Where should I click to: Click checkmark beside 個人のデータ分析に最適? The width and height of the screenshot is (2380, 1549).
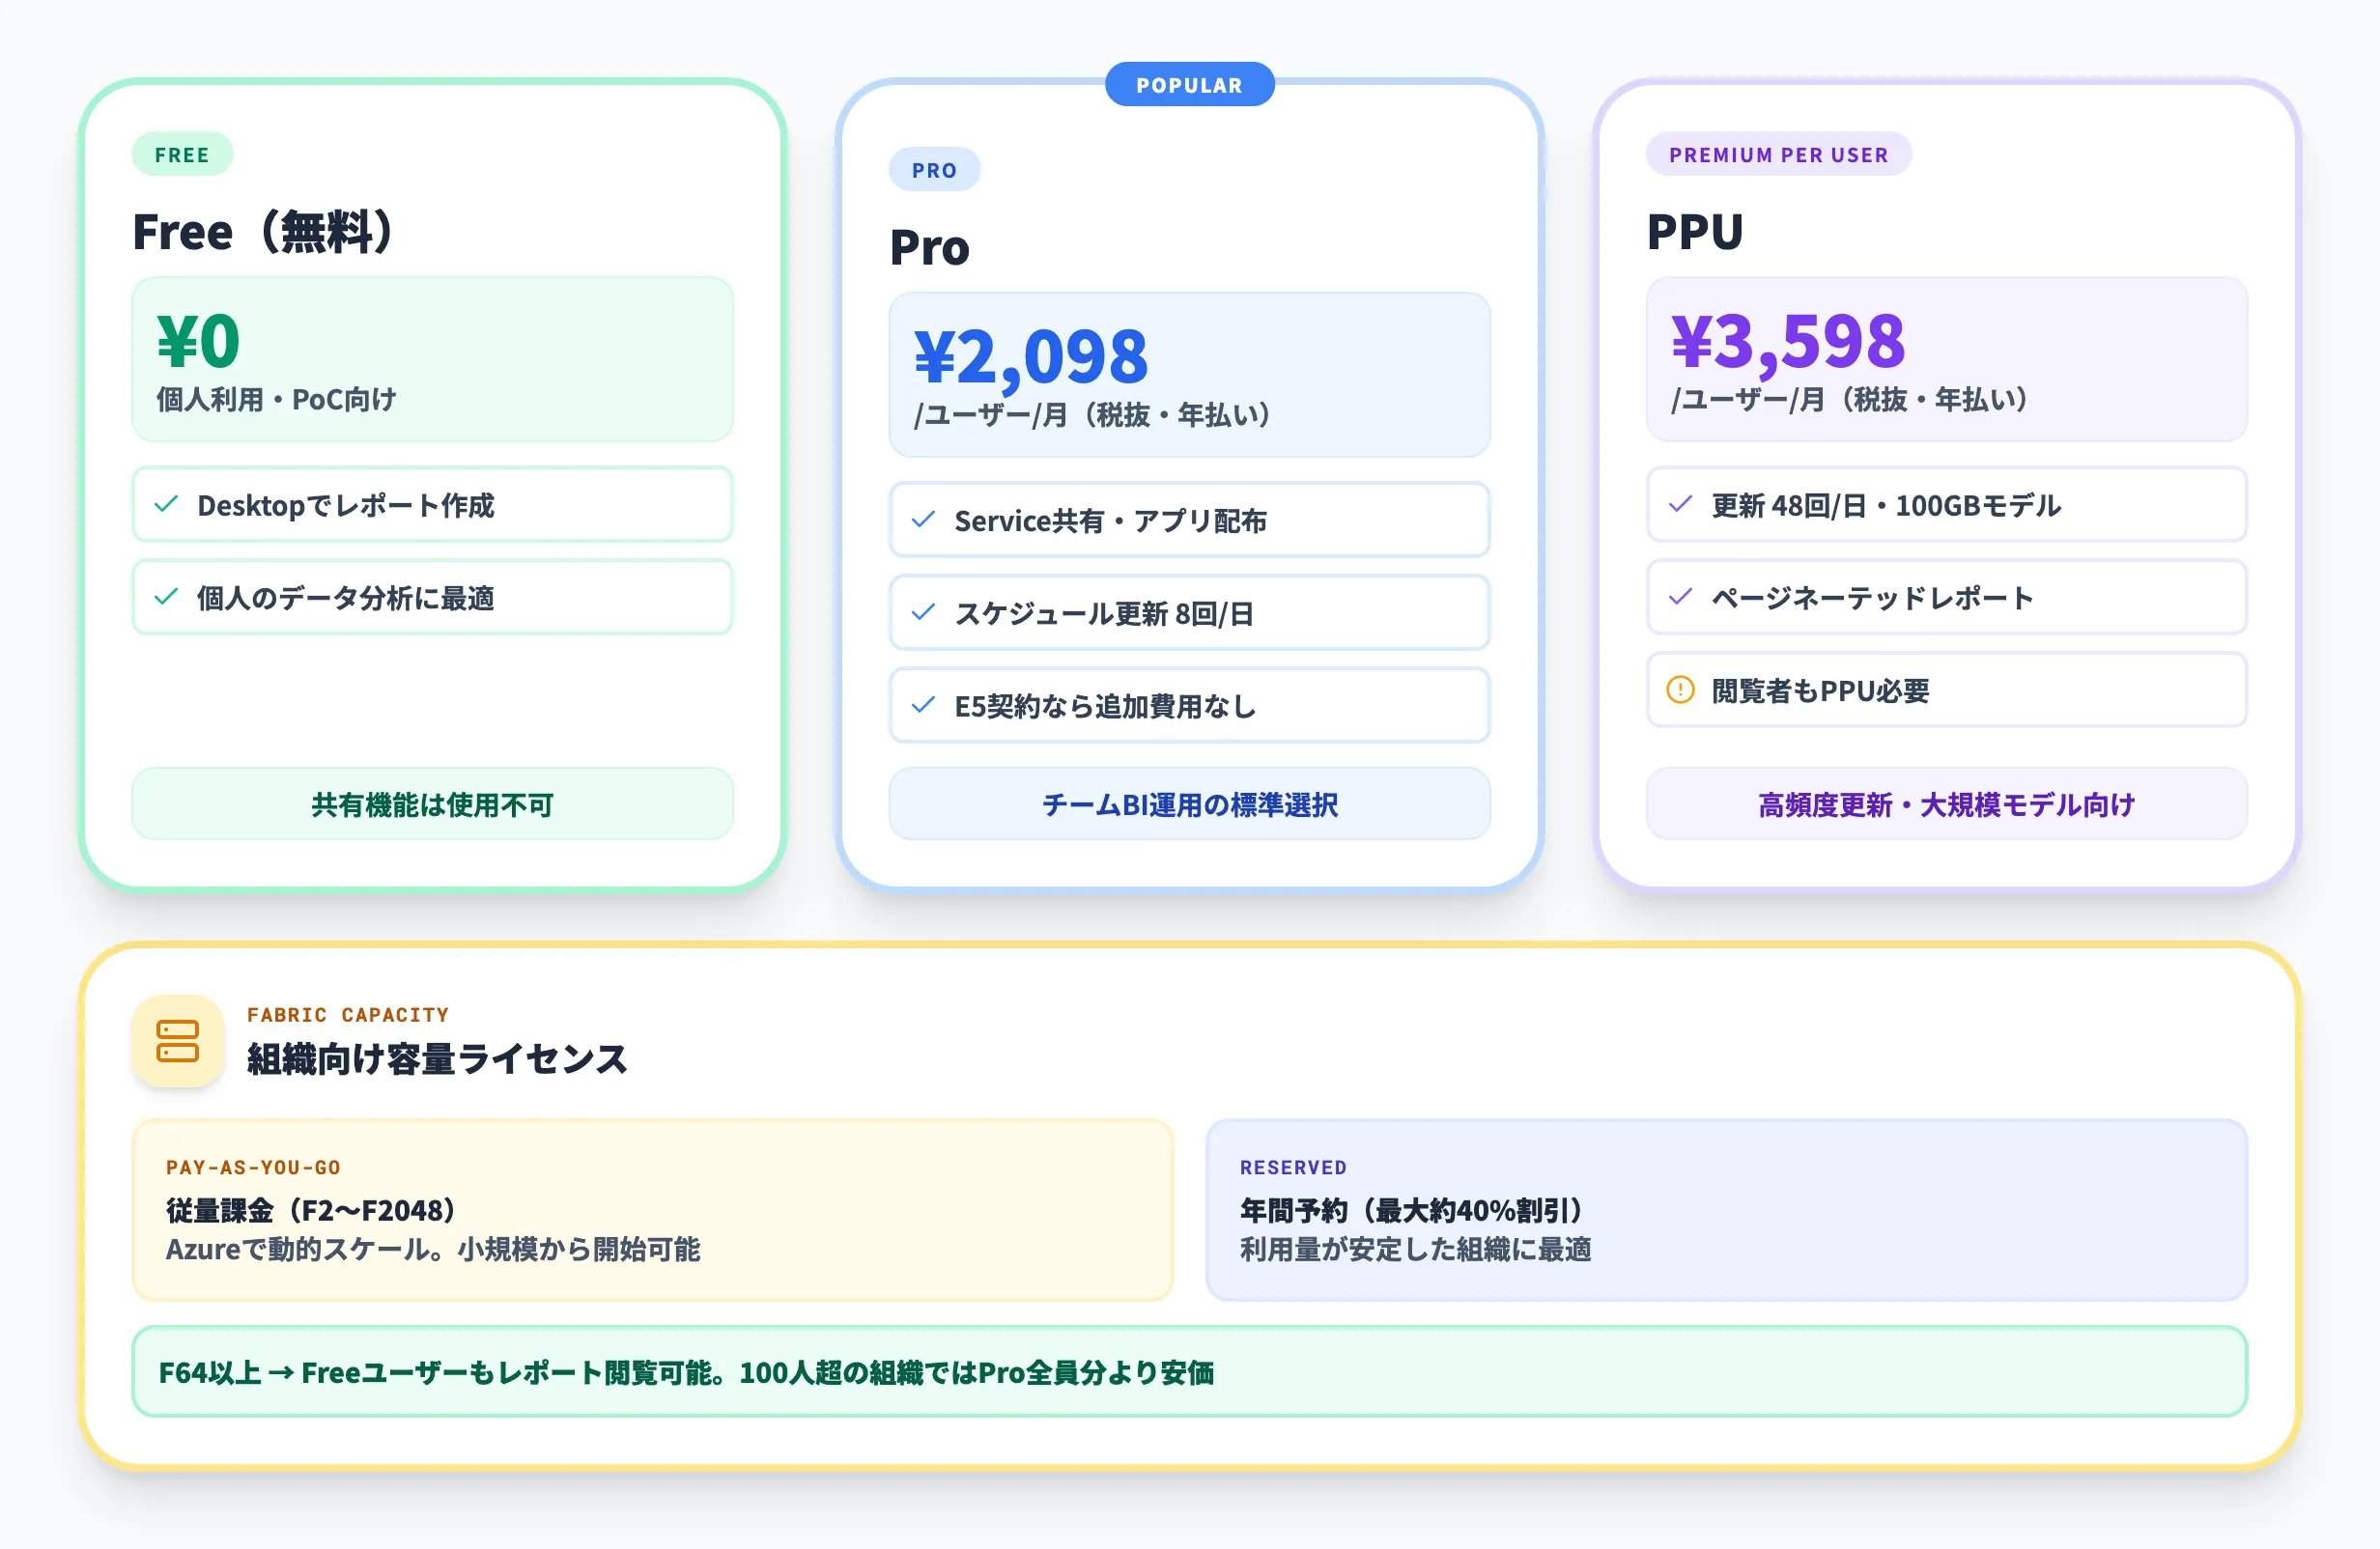coord(167,597)
